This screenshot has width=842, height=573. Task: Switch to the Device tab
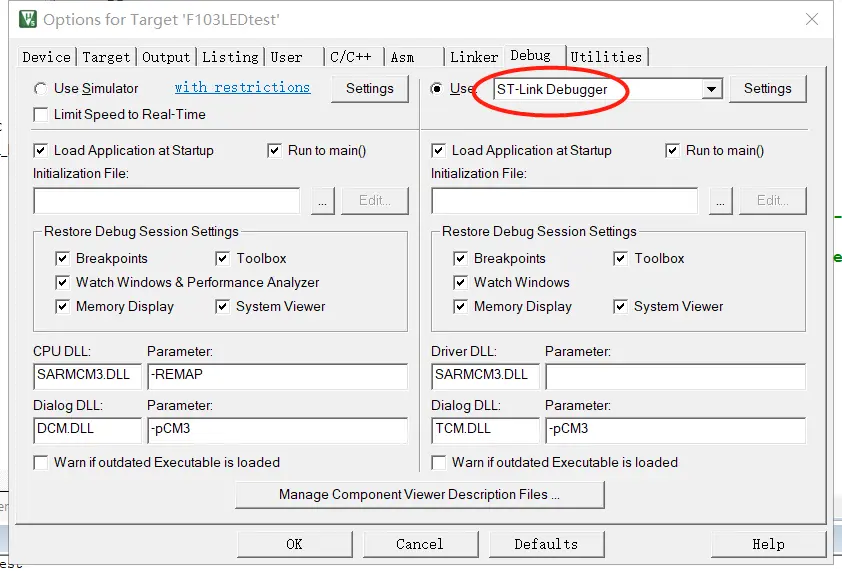(x=46, y=57)
